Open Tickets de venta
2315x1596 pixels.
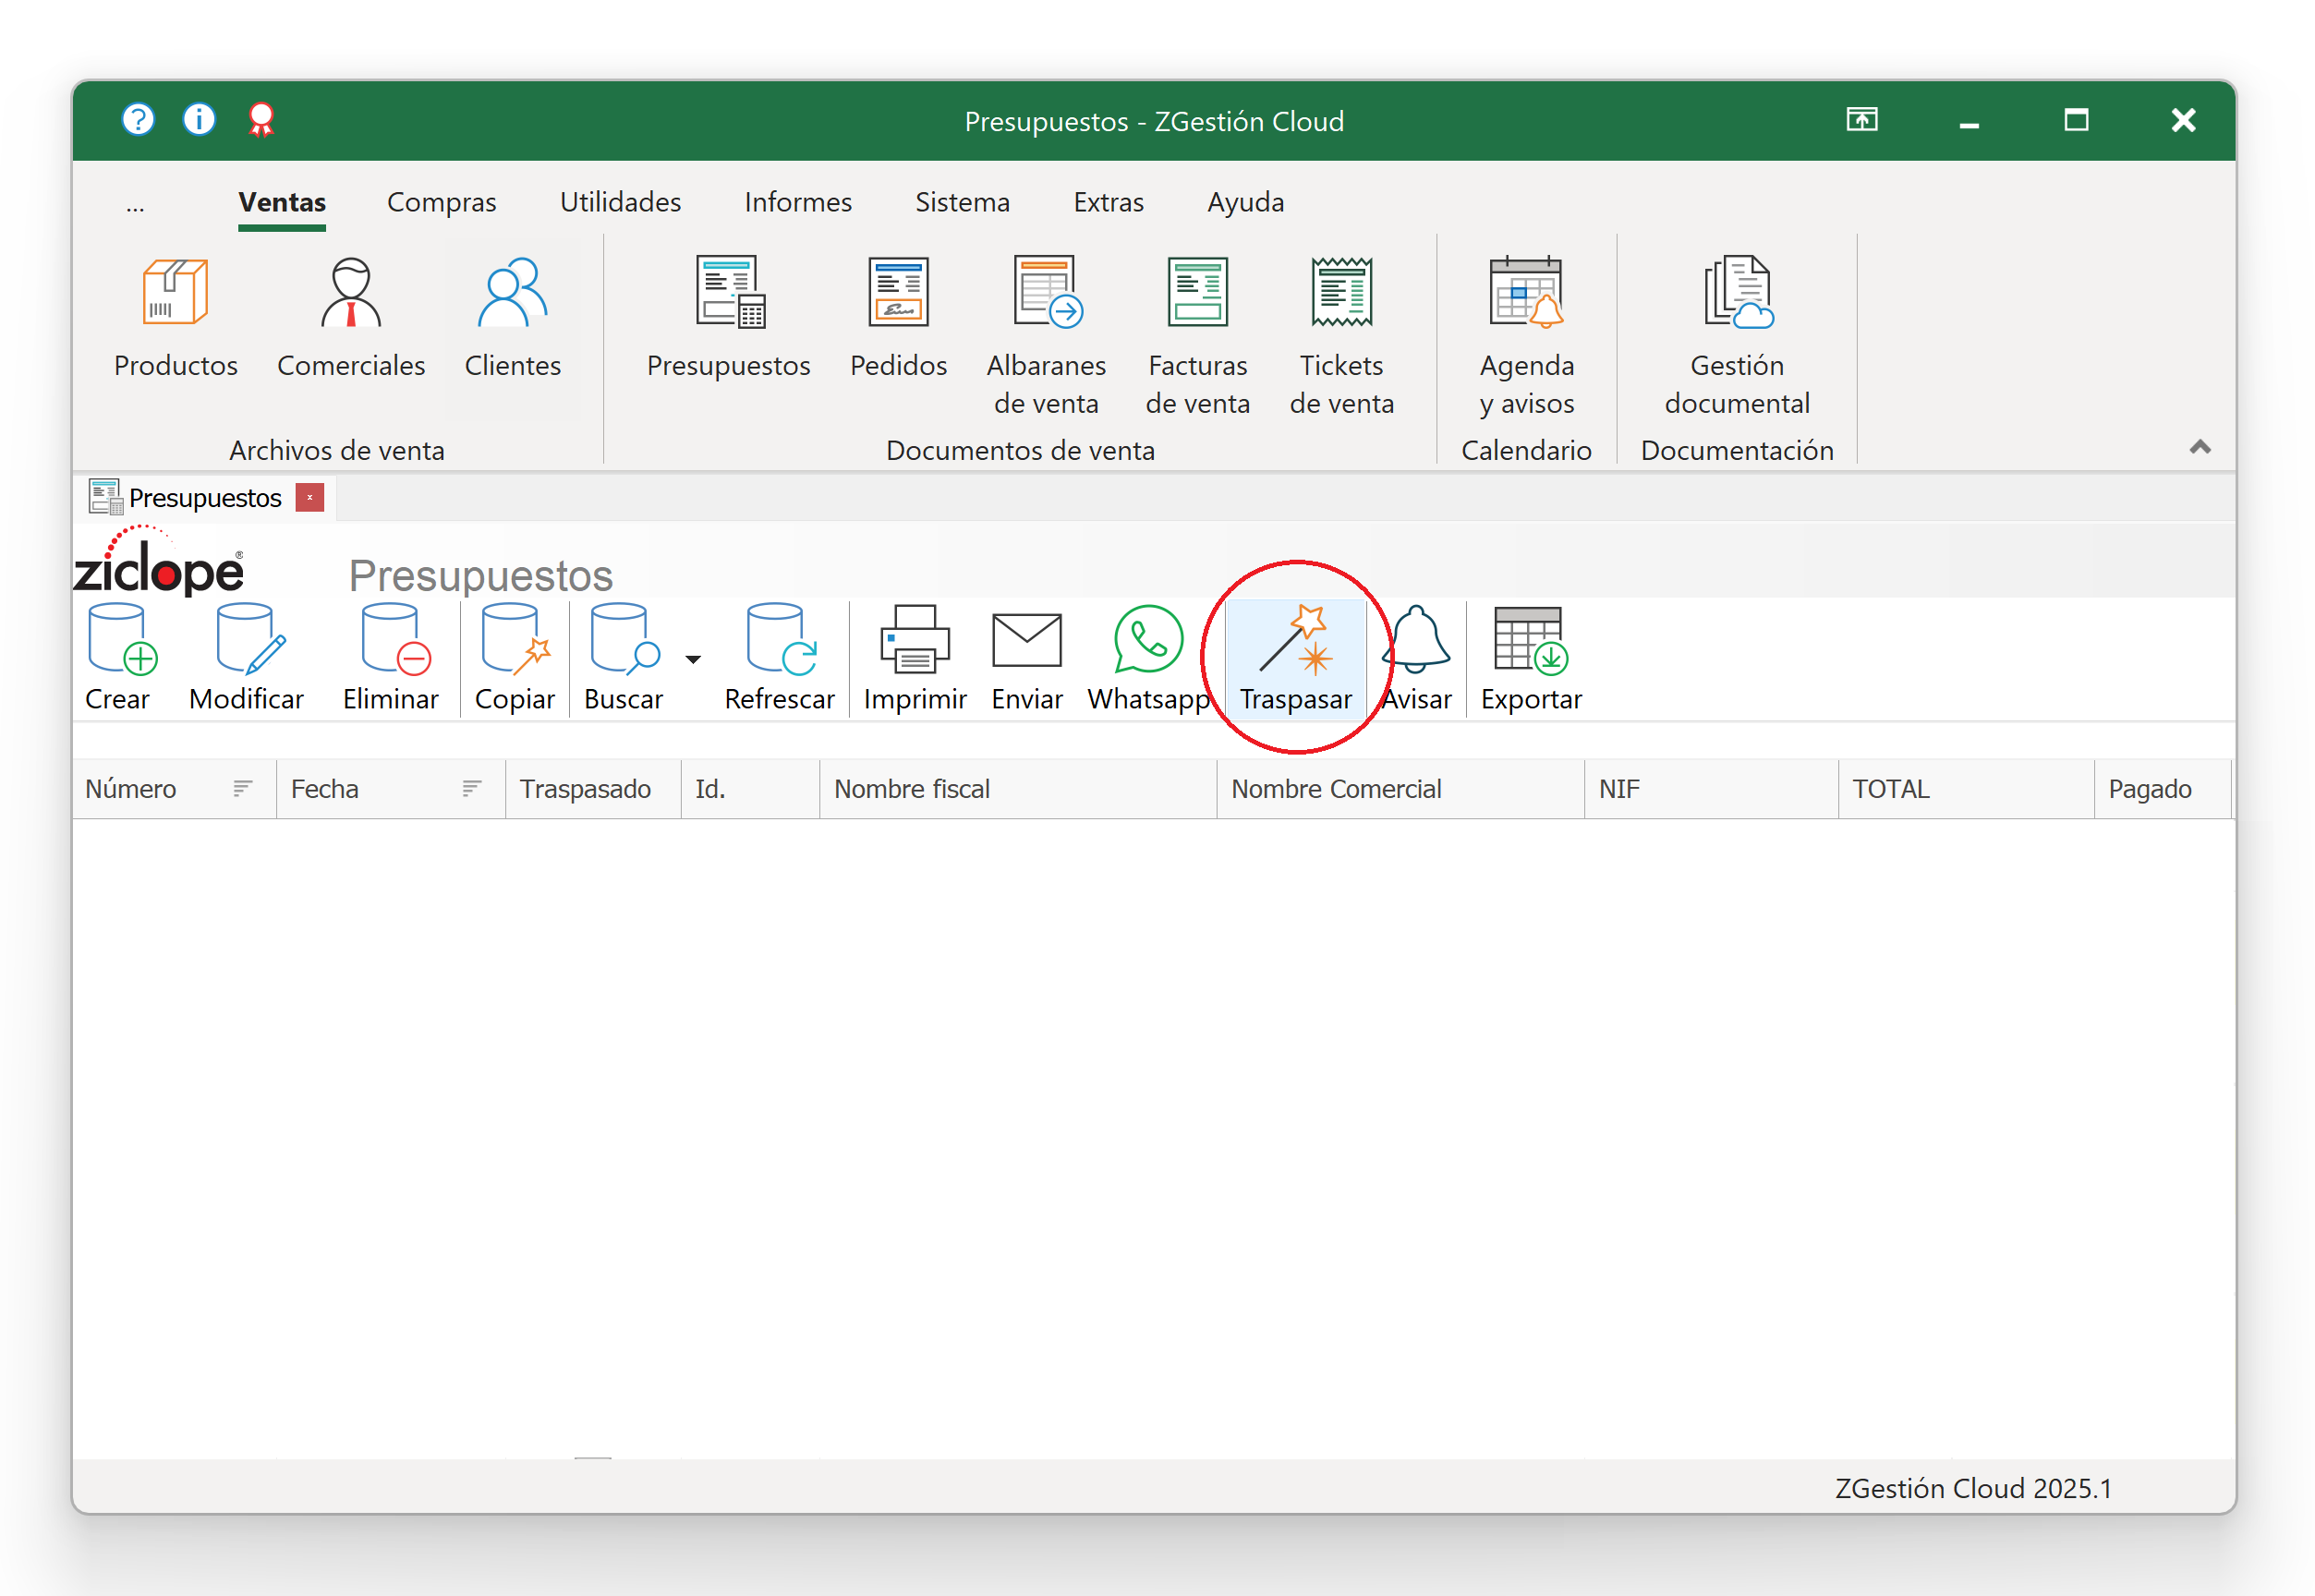(x=1342, y=336)
